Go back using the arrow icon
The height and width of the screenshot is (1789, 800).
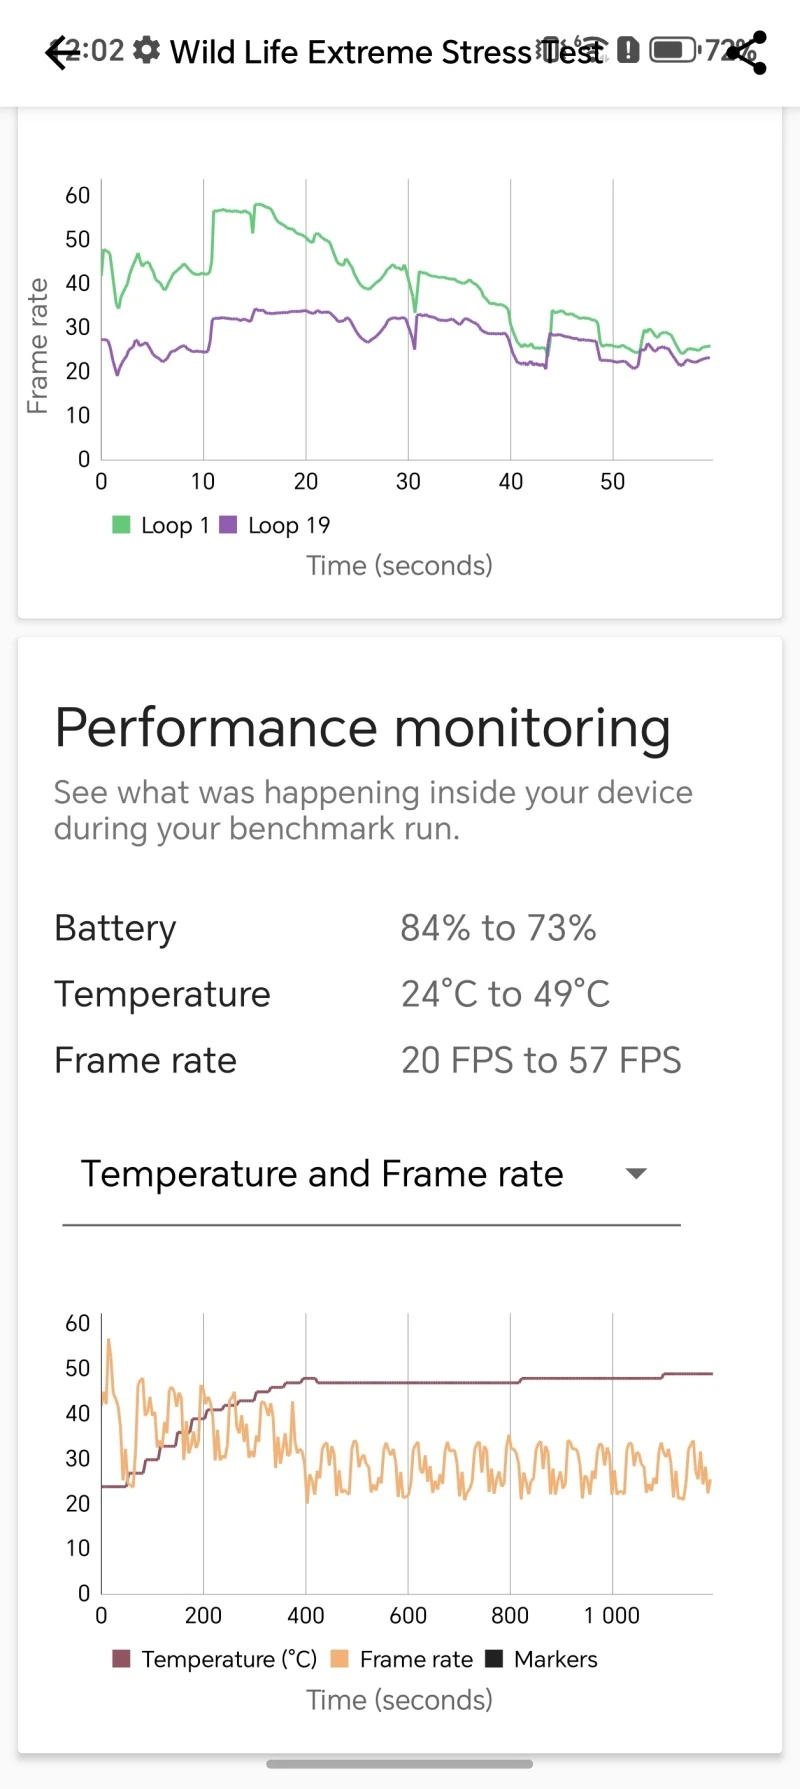(x=60, y=53)
